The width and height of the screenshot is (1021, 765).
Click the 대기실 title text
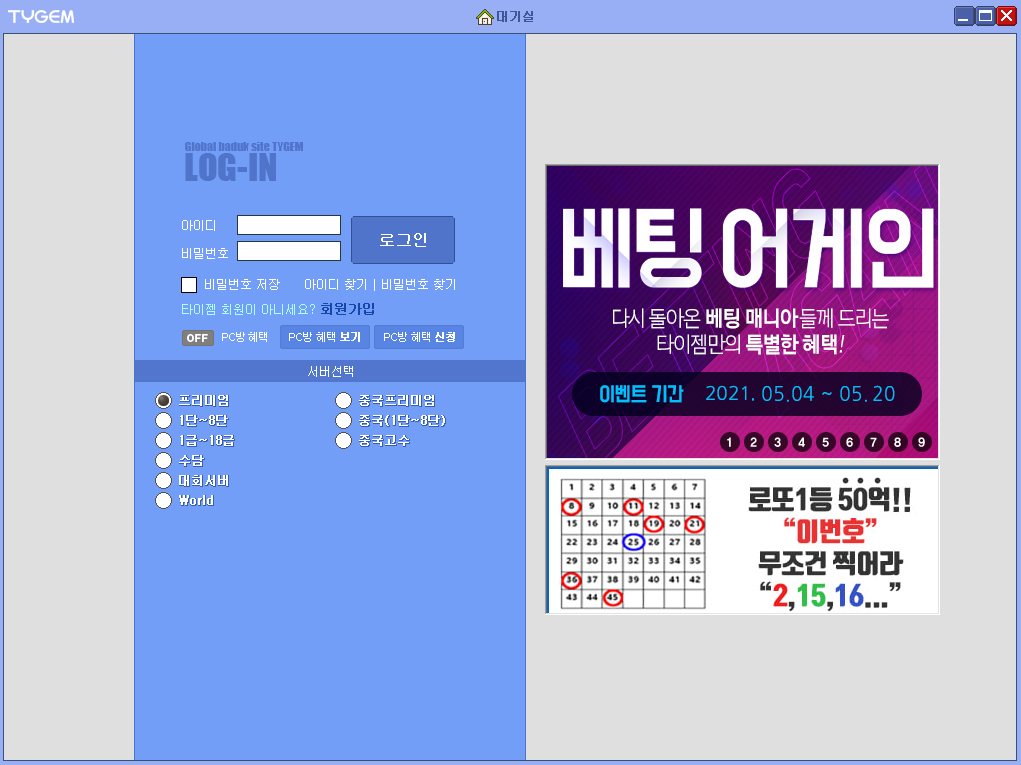coord(515,17)
